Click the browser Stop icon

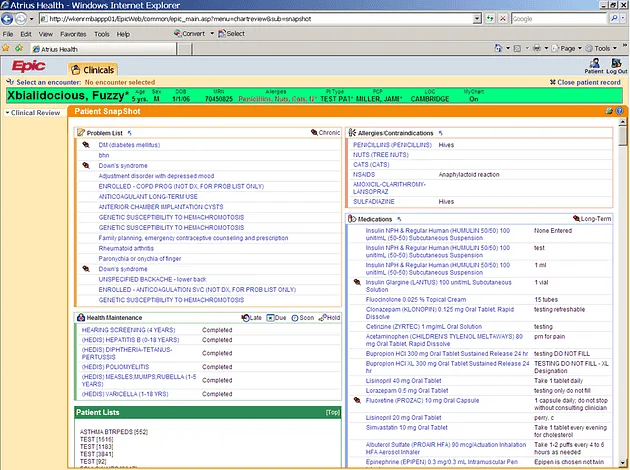[x=503, y=18]
